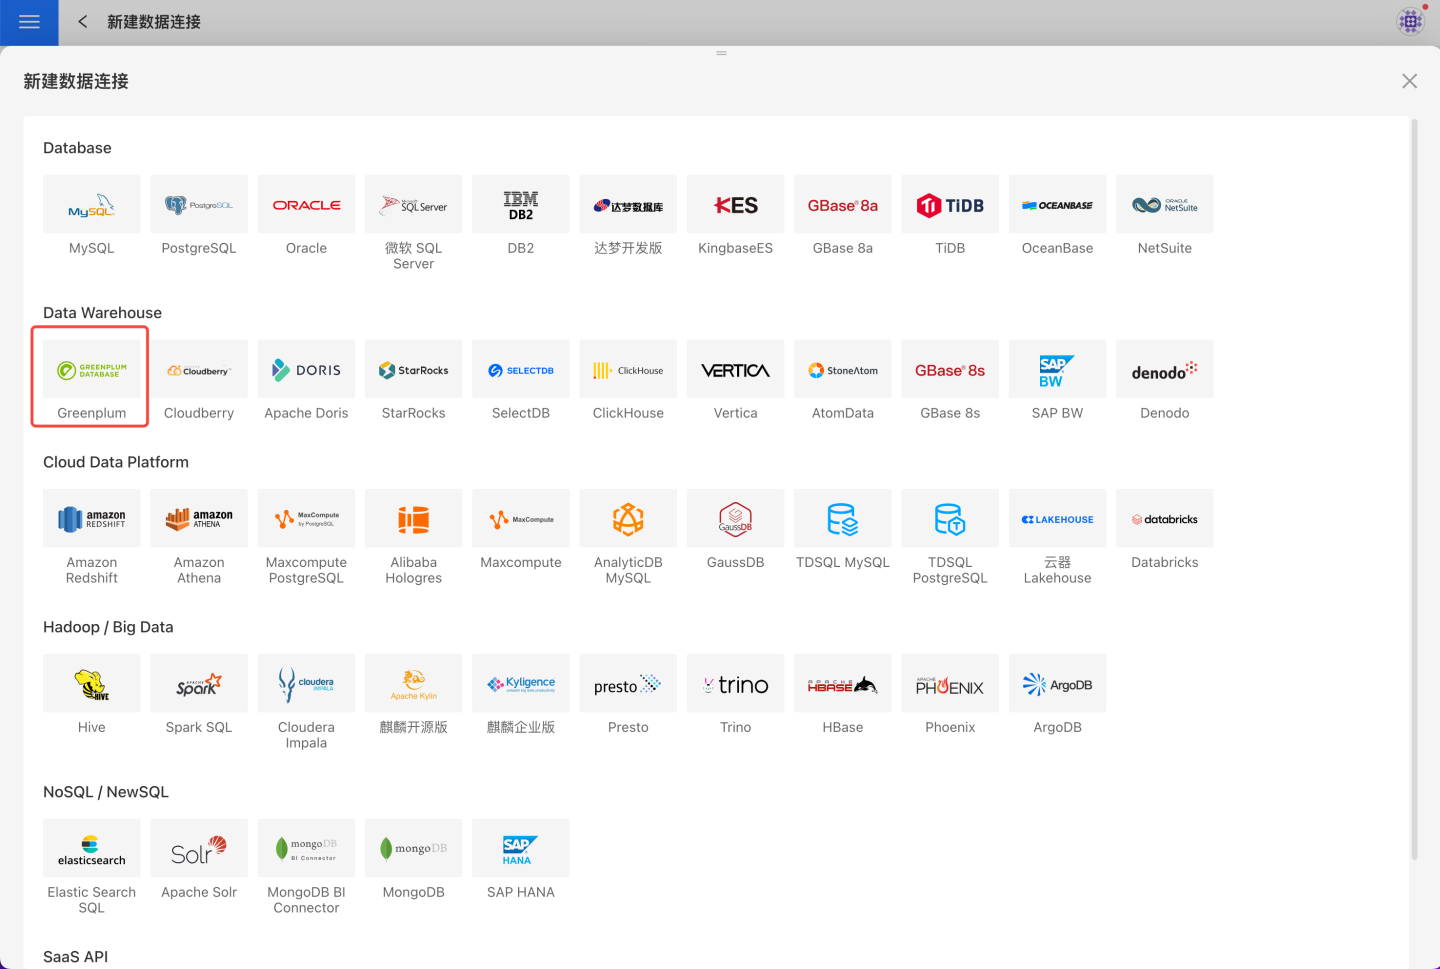Open the ClickHouse connector
This screenshot has width=1440, height=969.
click(628, 371)
